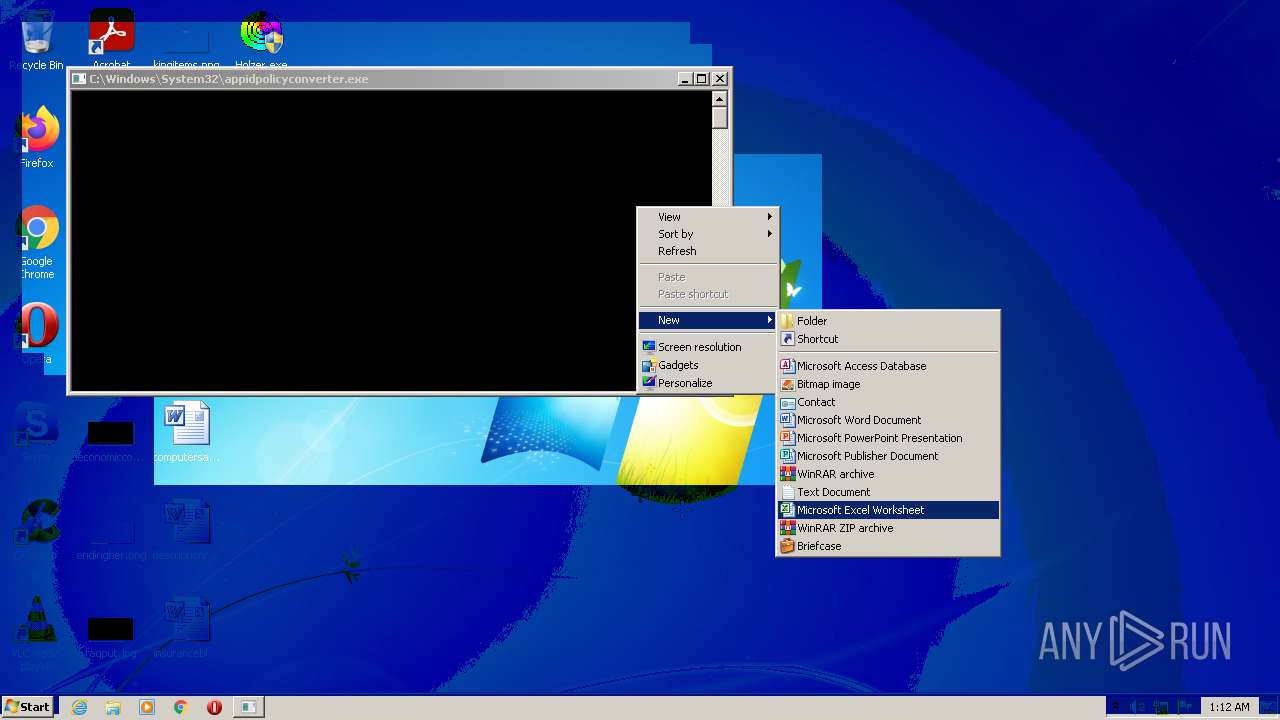Viewport: 1280px width, 720px height.
Task: Click the console window title bar icon
Action: (80, 79)
